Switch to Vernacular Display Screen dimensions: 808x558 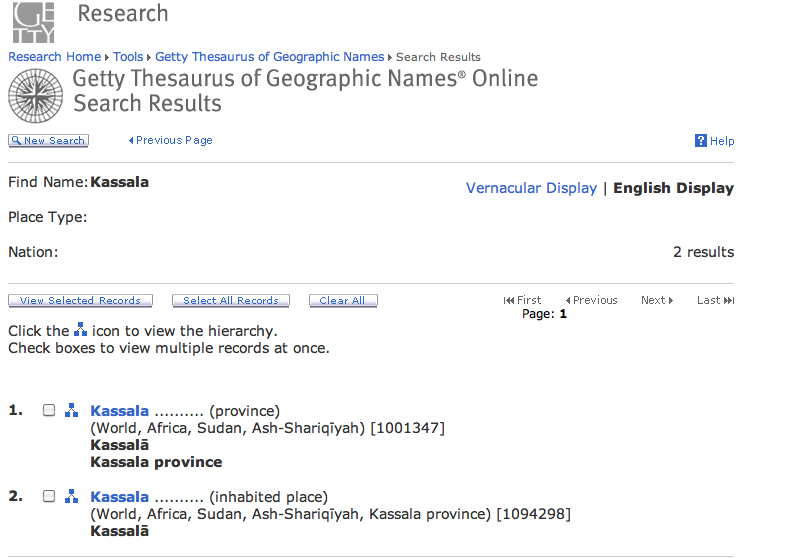click(x=531, y=188)
